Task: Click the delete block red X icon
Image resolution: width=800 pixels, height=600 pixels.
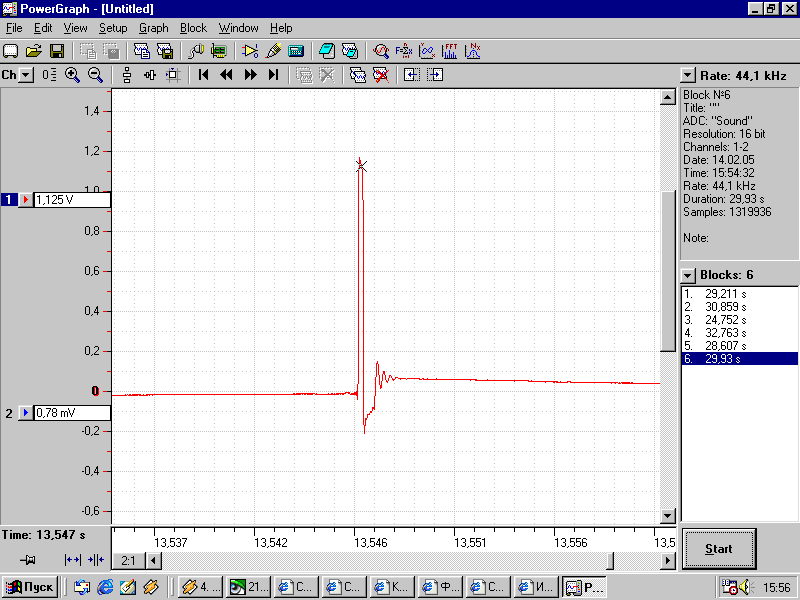Action: coord(381,75)
